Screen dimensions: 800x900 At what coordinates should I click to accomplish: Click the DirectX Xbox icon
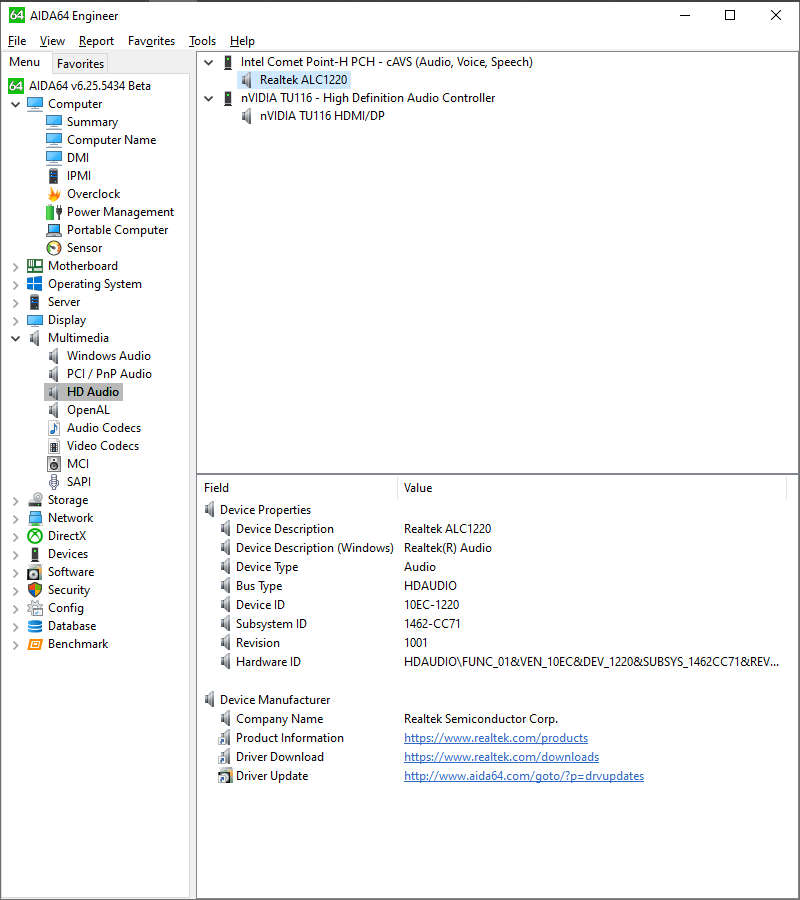(35, 536)
